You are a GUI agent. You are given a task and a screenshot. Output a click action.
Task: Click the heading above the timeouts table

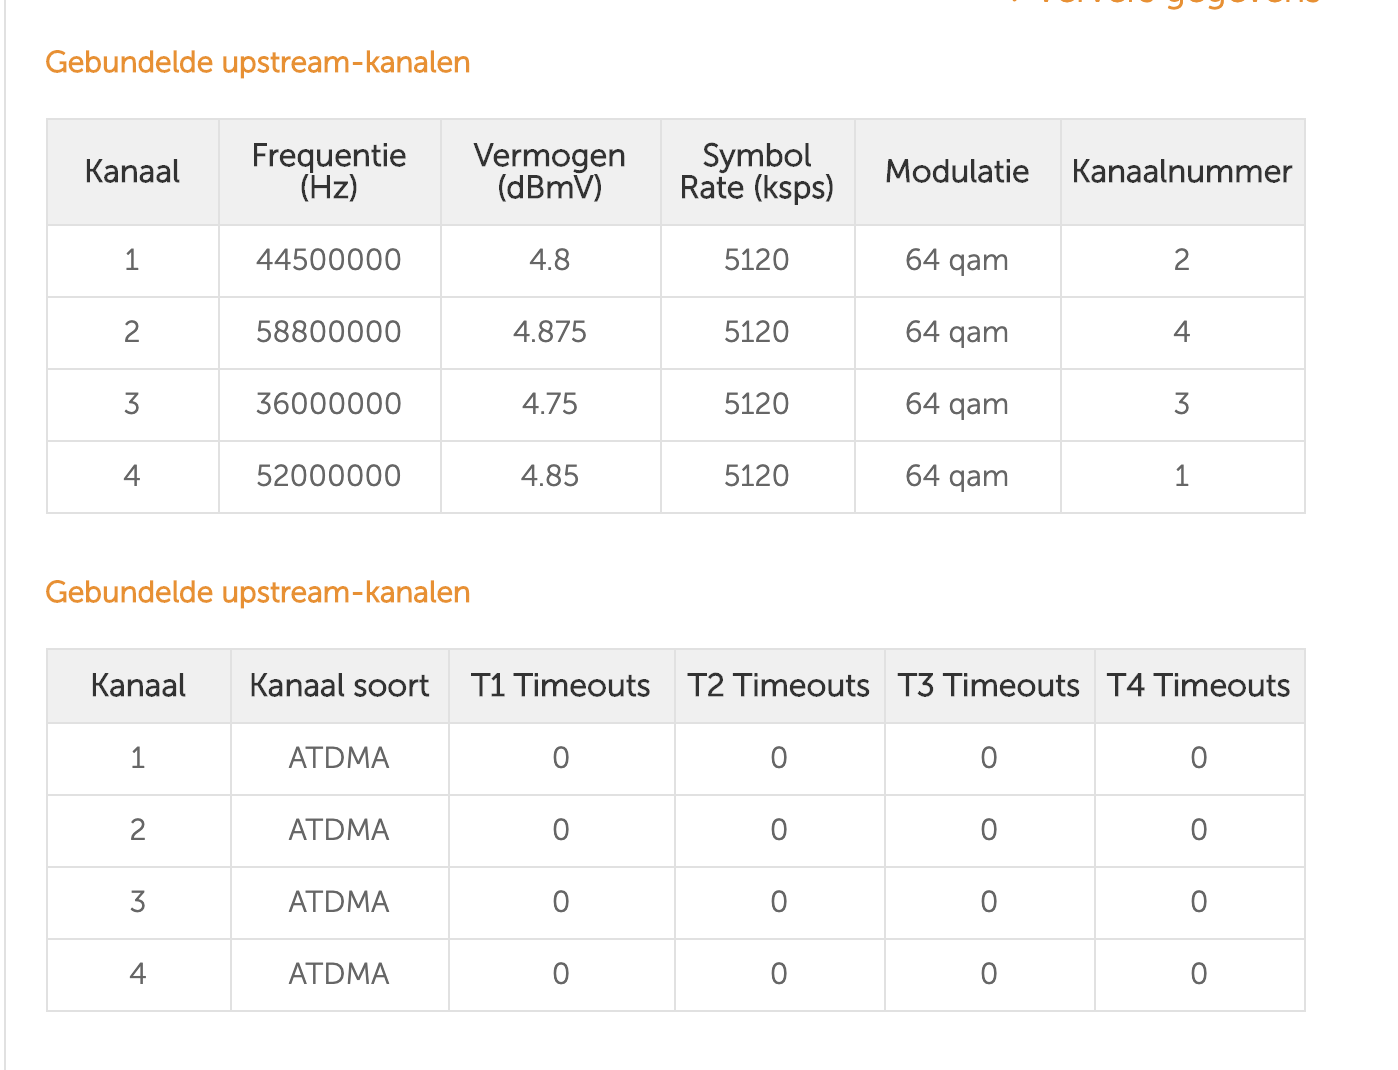(x=258, y=592)
